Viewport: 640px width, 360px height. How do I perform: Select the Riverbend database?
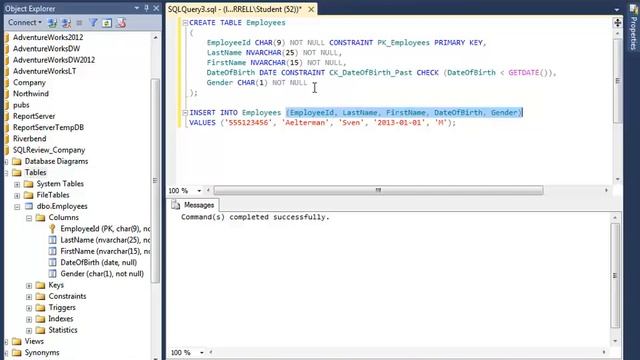click(29, 139)
